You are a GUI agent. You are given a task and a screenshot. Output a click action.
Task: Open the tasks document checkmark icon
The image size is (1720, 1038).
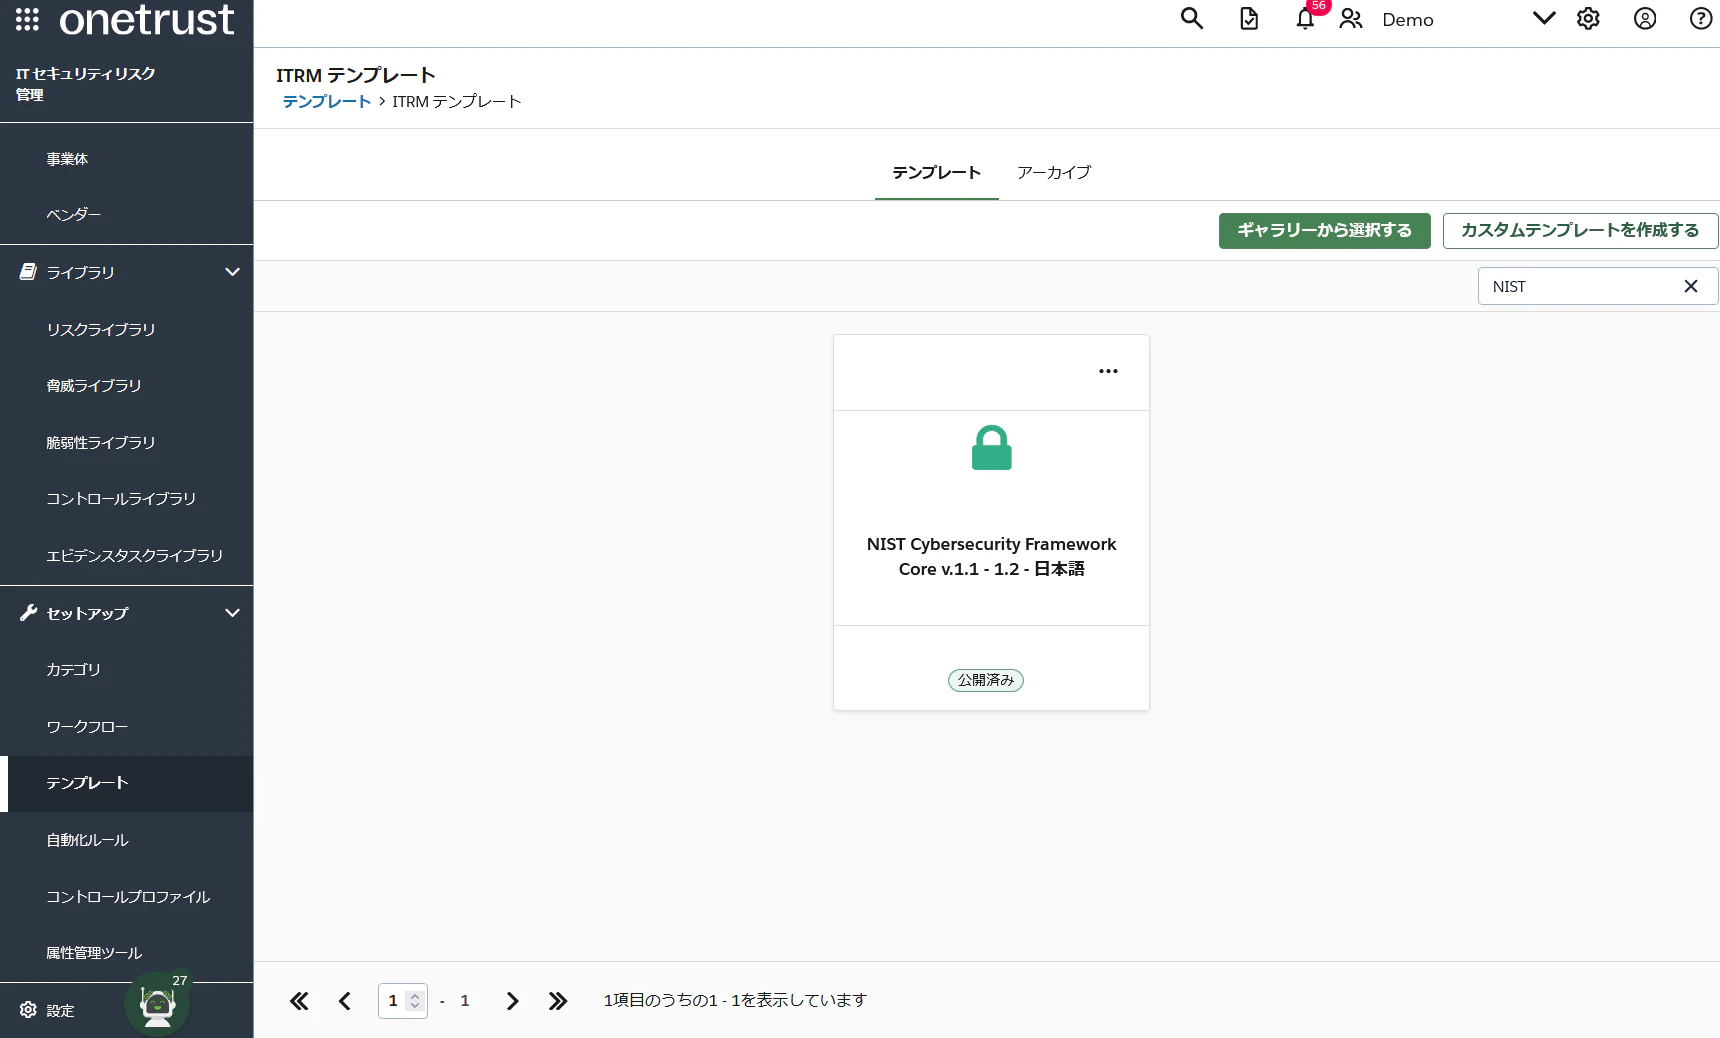[1249, 19]
